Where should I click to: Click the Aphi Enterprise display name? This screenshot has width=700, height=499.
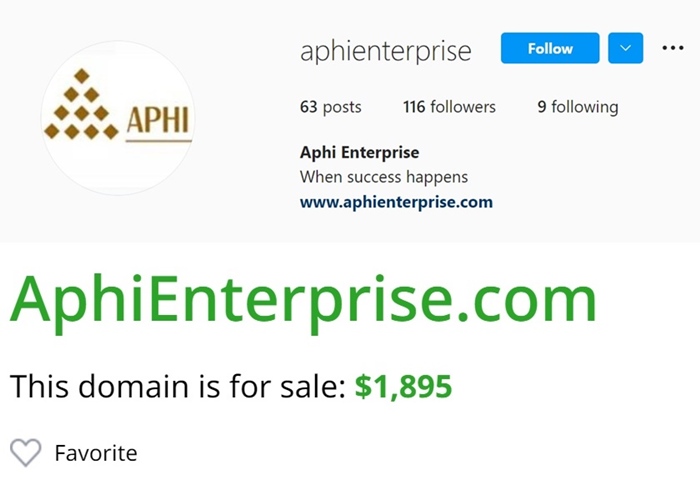coord(359,153)
